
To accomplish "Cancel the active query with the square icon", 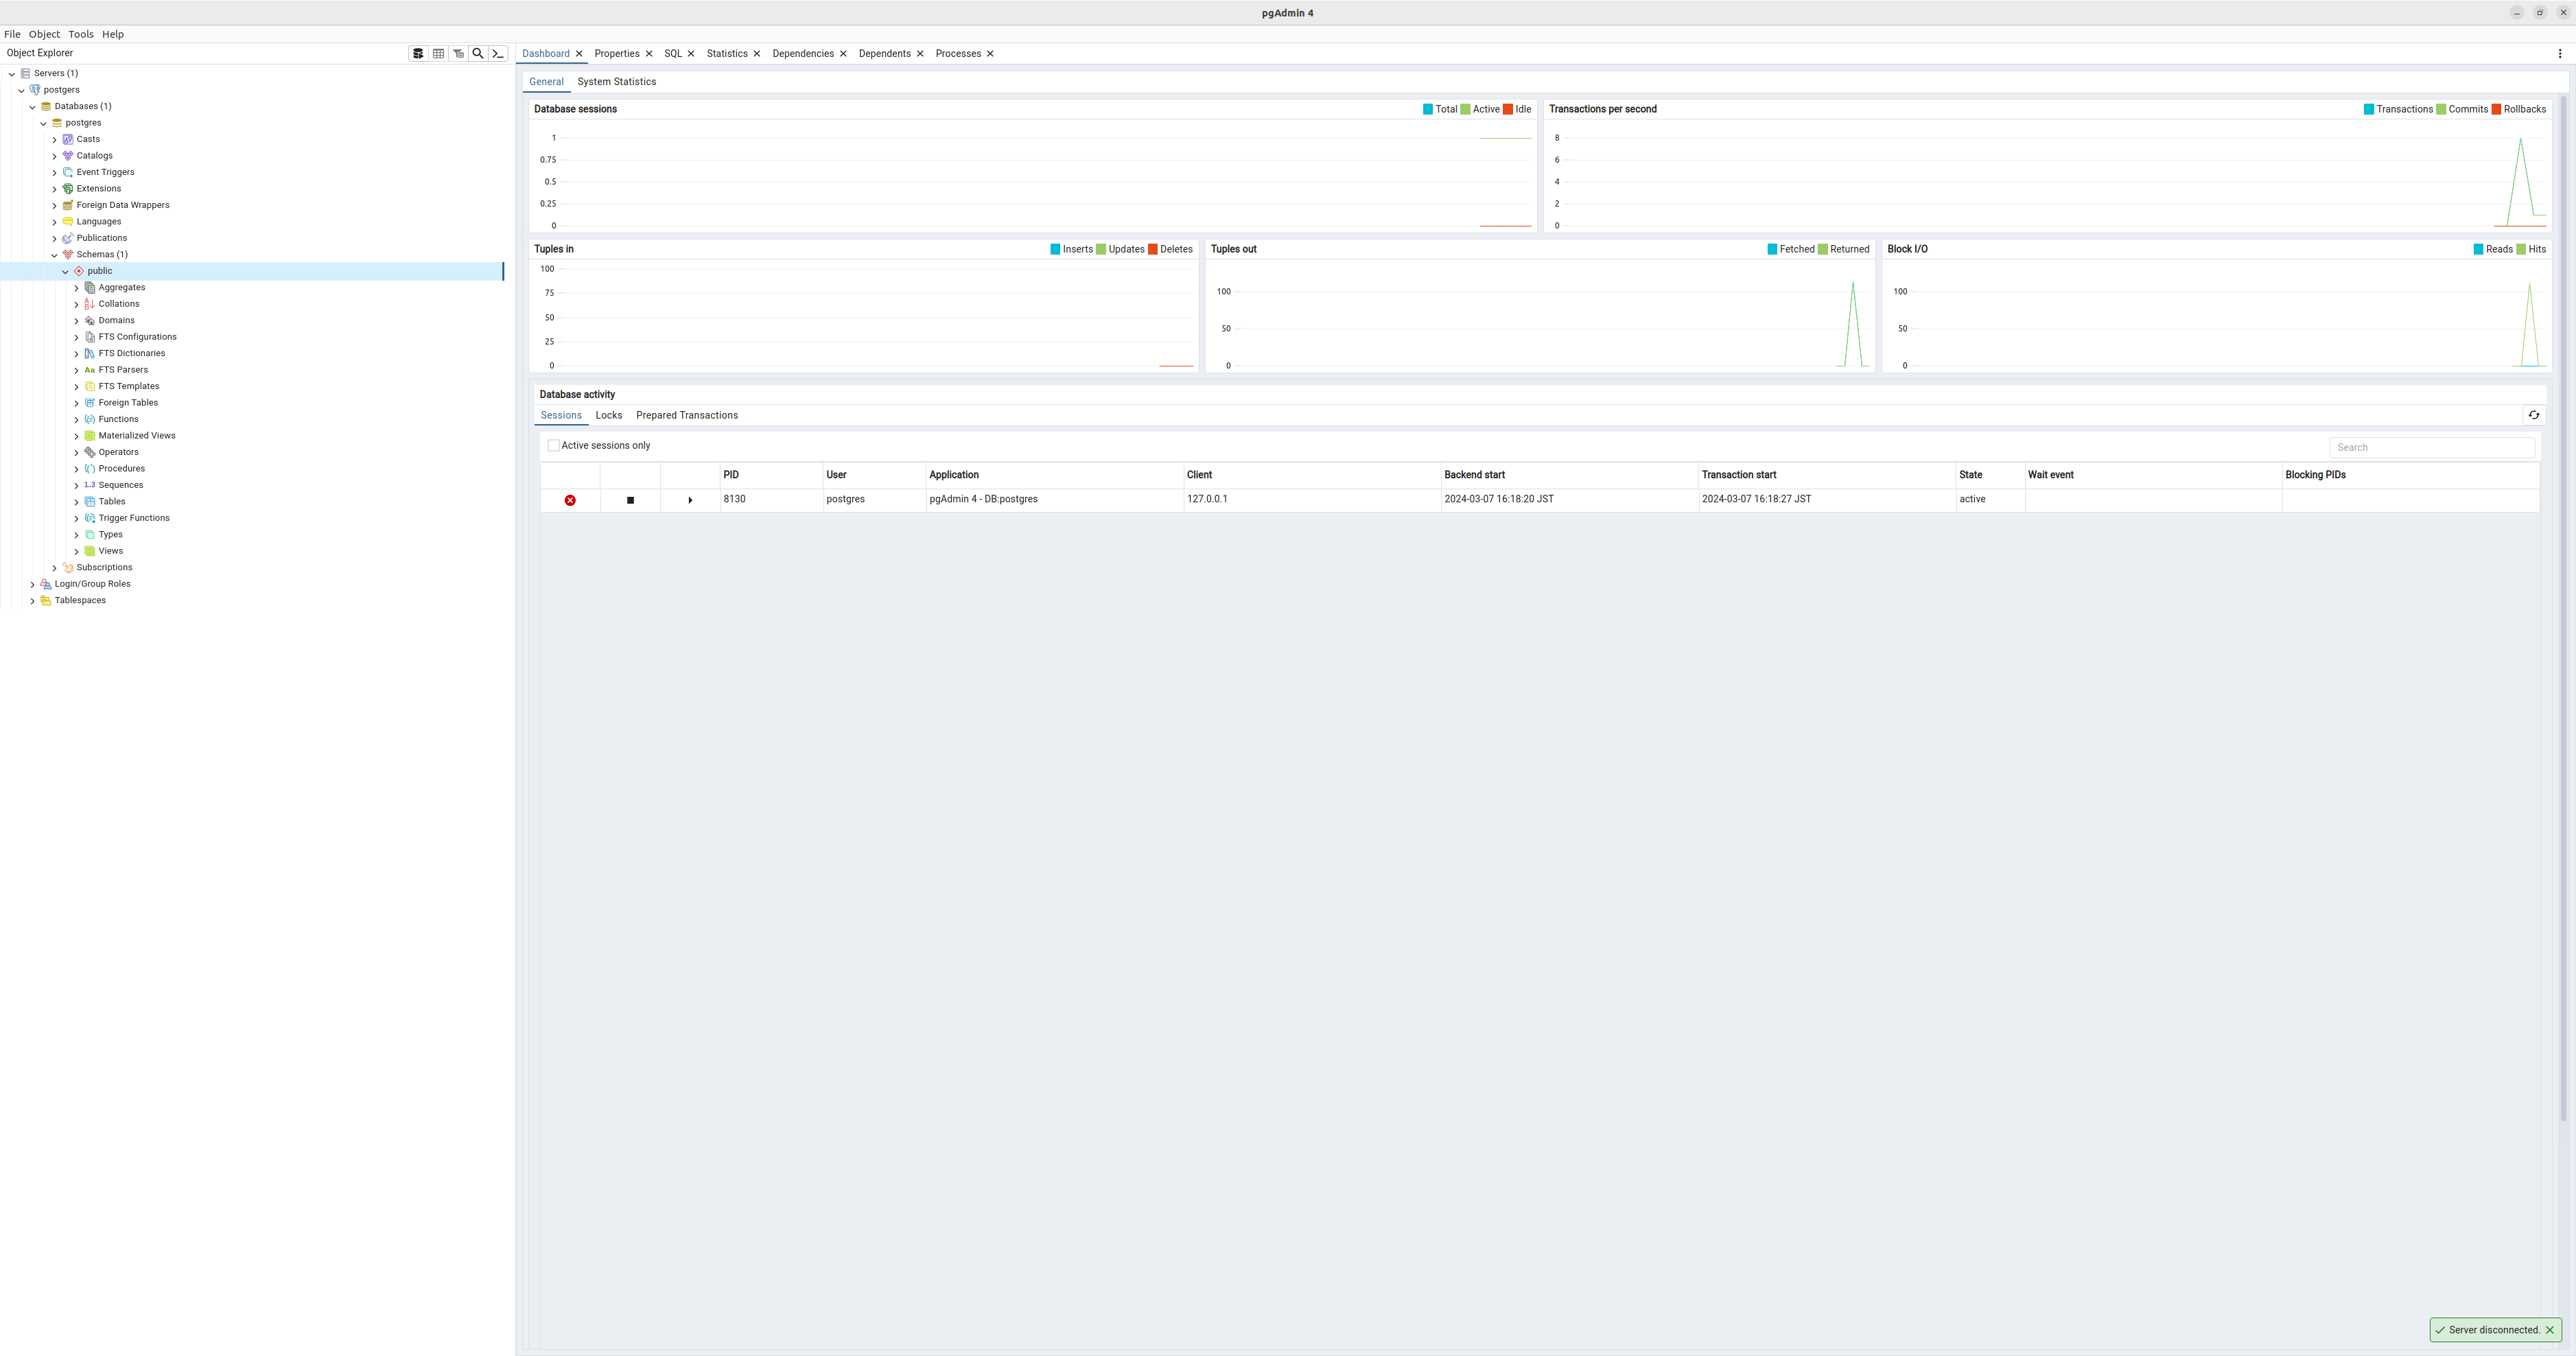I will point(630,500).
